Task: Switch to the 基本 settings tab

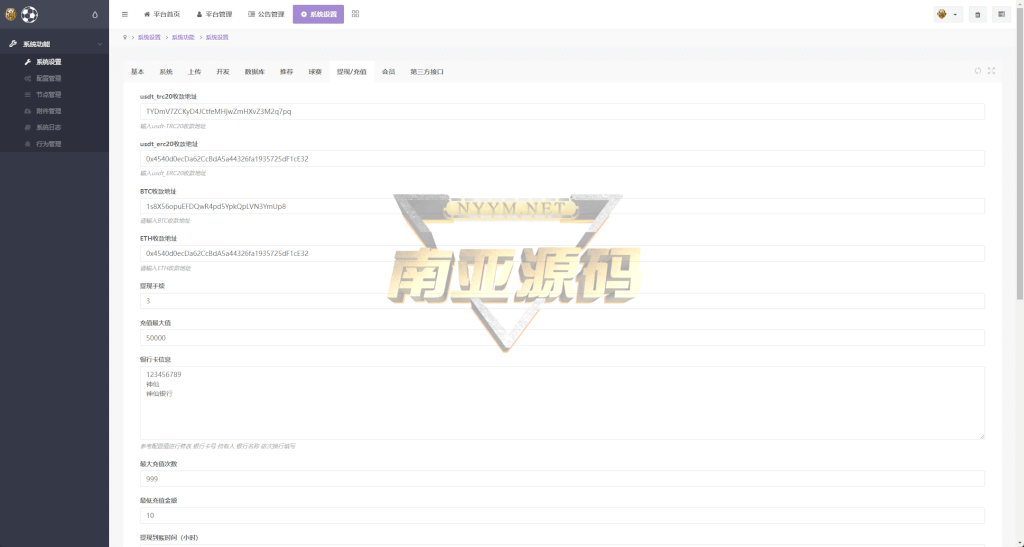Action: 138,72
